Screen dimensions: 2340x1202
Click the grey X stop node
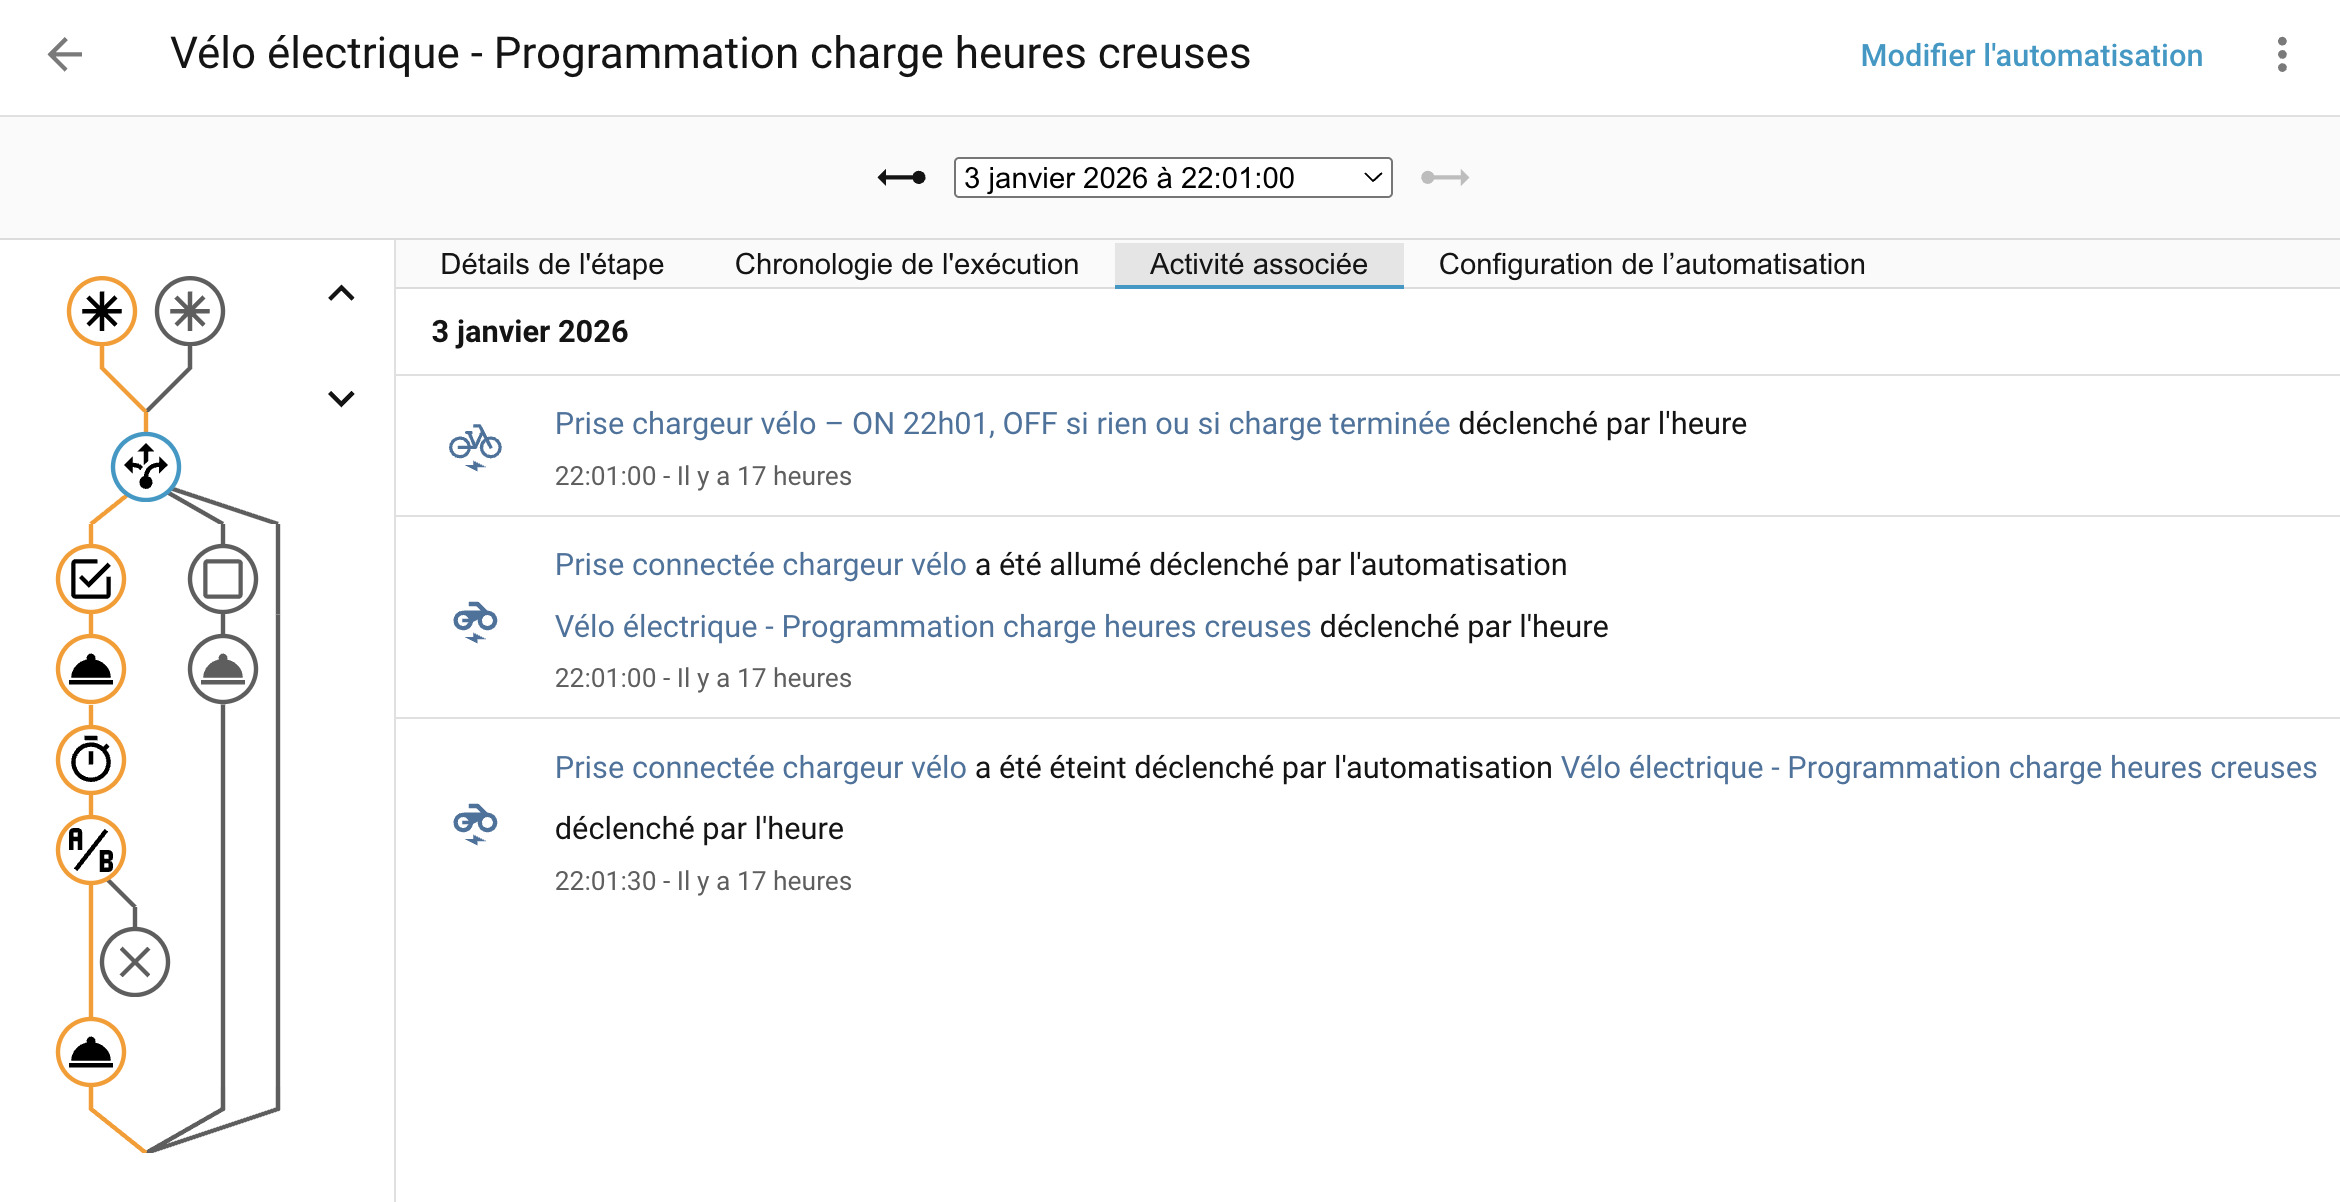(135, 962)
